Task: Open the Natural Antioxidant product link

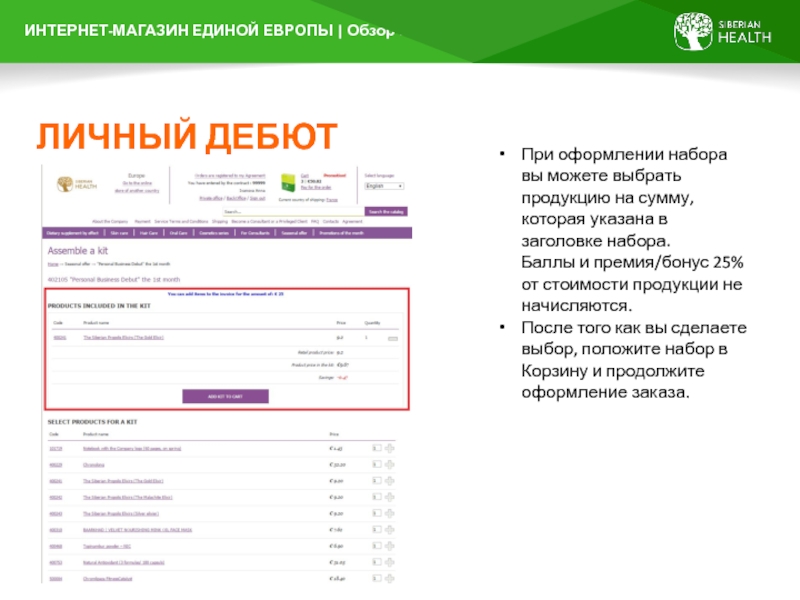Action: point(123,563)
